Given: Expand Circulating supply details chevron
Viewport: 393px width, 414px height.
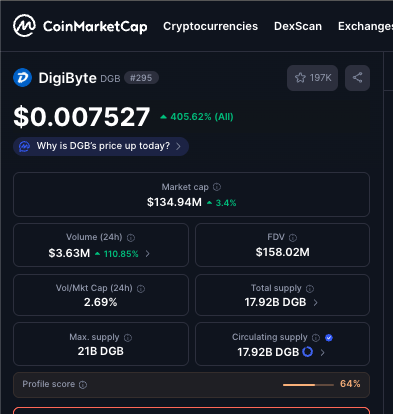Looking at the screenshot, I should pyautogui.click(x=322, y=352).
